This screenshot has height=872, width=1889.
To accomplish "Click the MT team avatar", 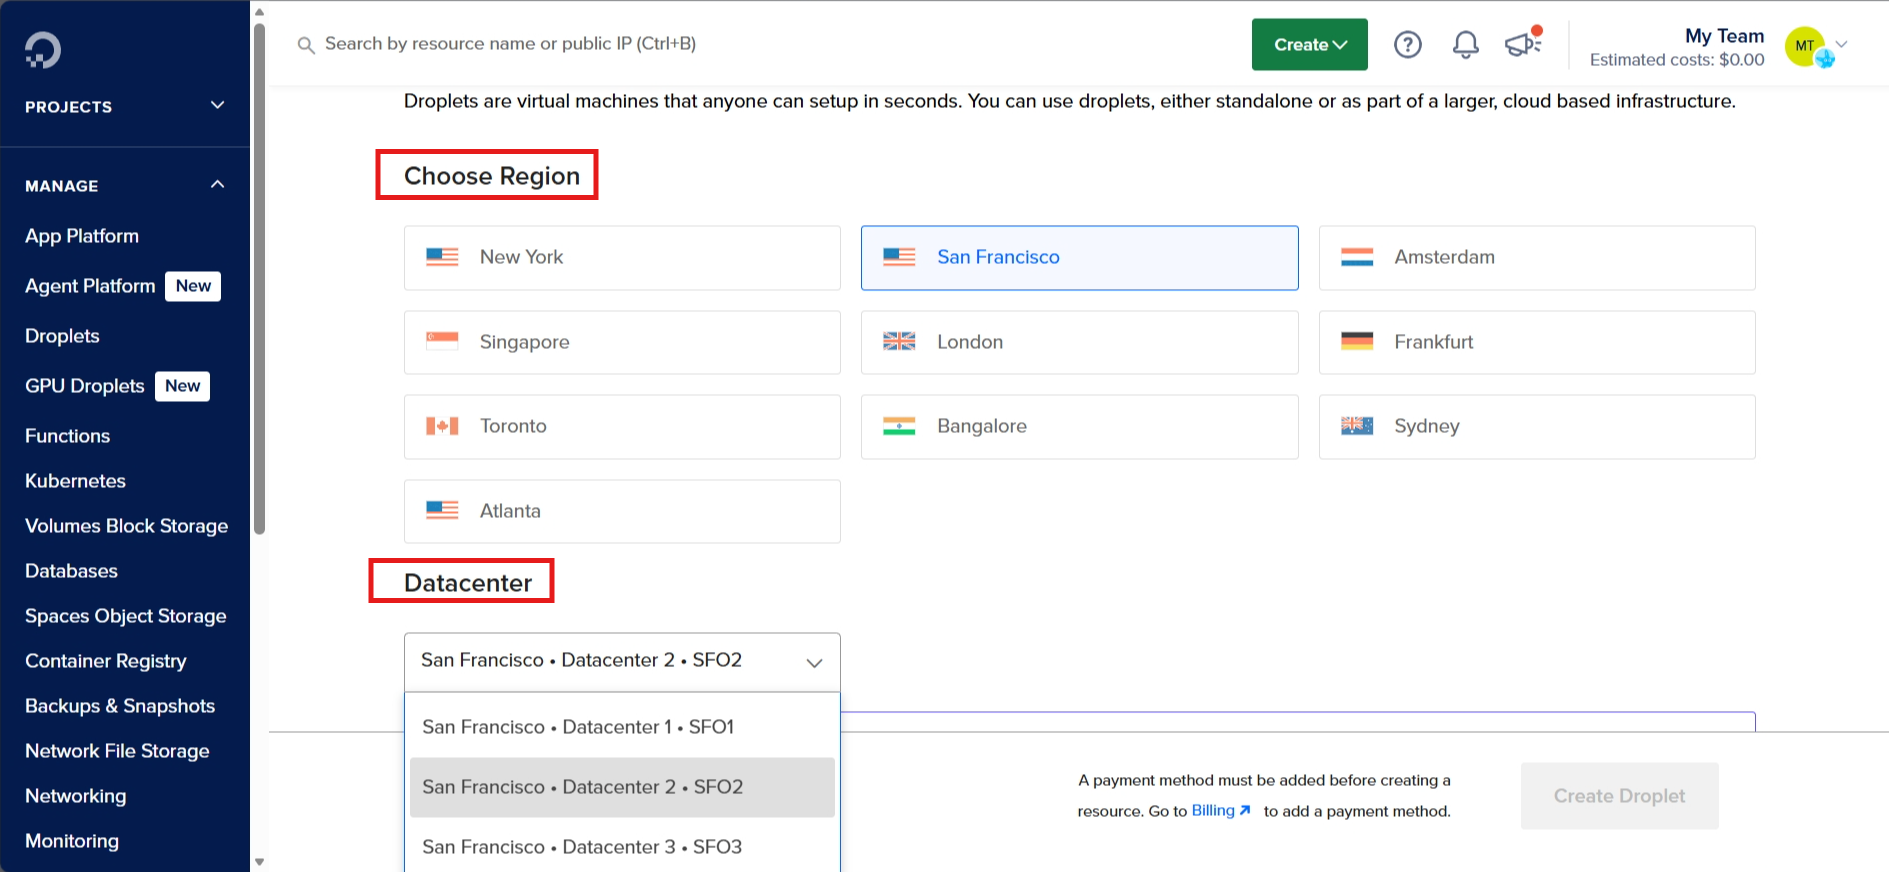I will click(x=1807, y=46).
